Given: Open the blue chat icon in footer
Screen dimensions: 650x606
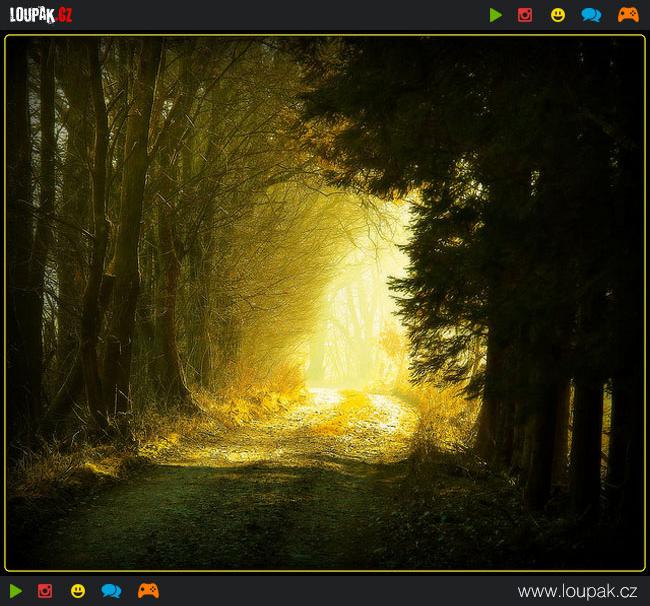Looking at the screenshot, I should [x=111, y=591].
